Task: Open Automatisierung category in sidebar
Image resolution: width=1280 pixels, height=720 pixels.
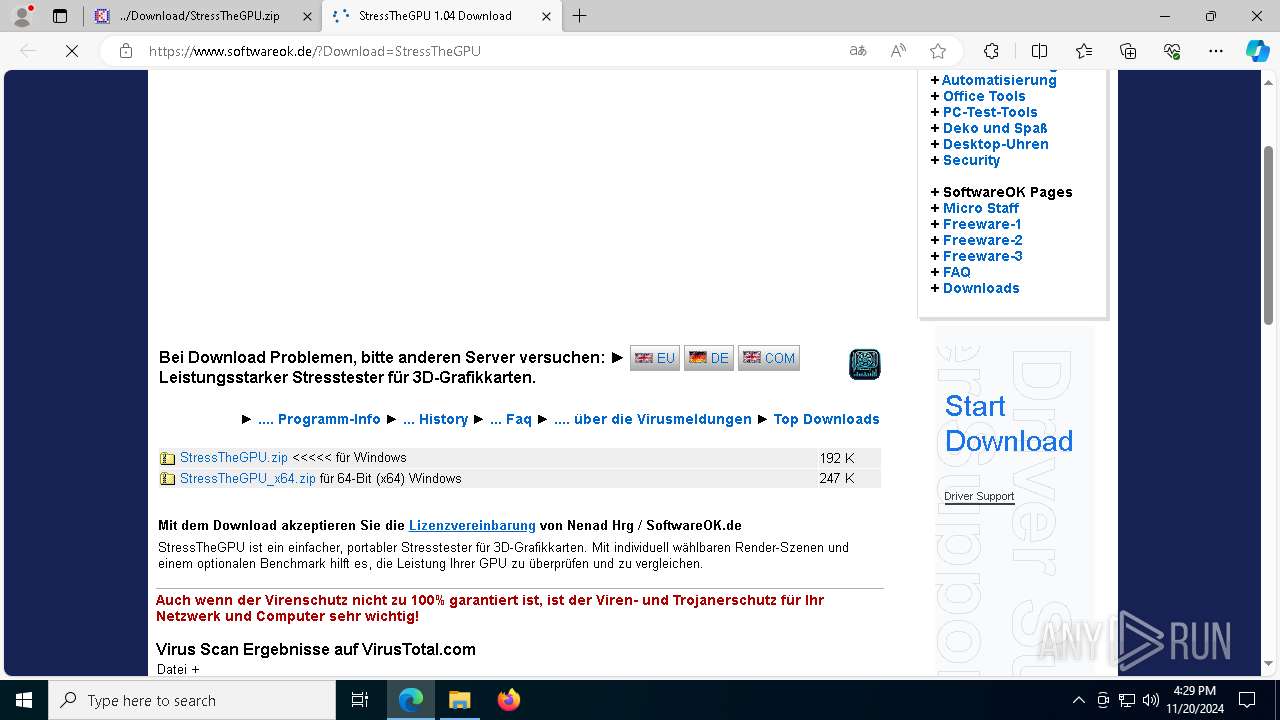Action: pyautogui.click(x=999, y=80)
